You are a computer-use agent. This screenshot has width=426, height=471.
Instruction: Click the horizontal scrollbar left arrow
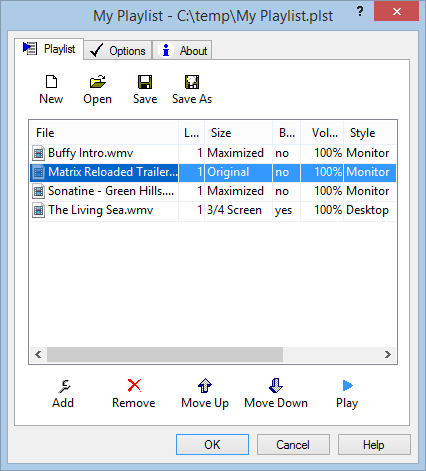coord(38,354)
